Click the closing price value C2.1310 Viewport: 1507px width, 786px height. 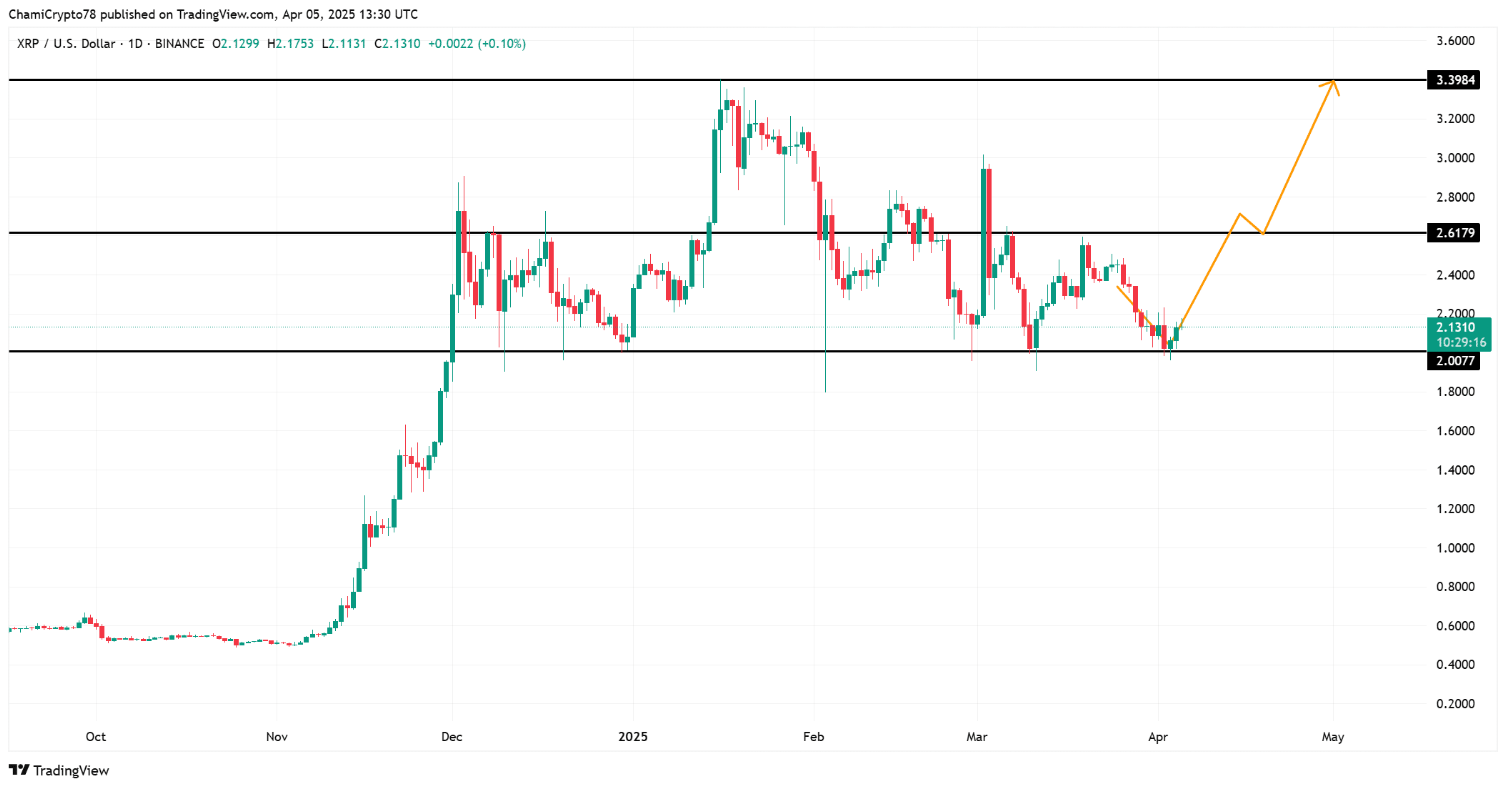[411, 44]
